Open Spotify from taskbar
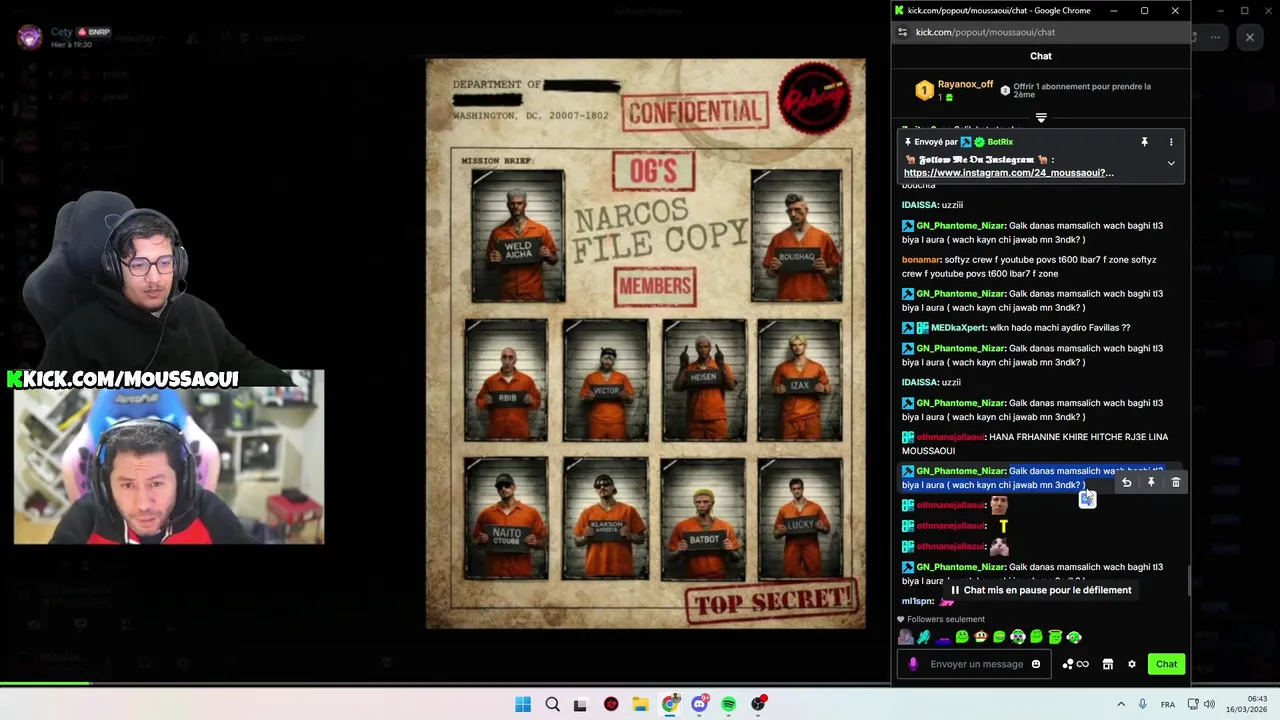Image resolution: width=1280 pixels, height=720 pixels. [729, 704]
